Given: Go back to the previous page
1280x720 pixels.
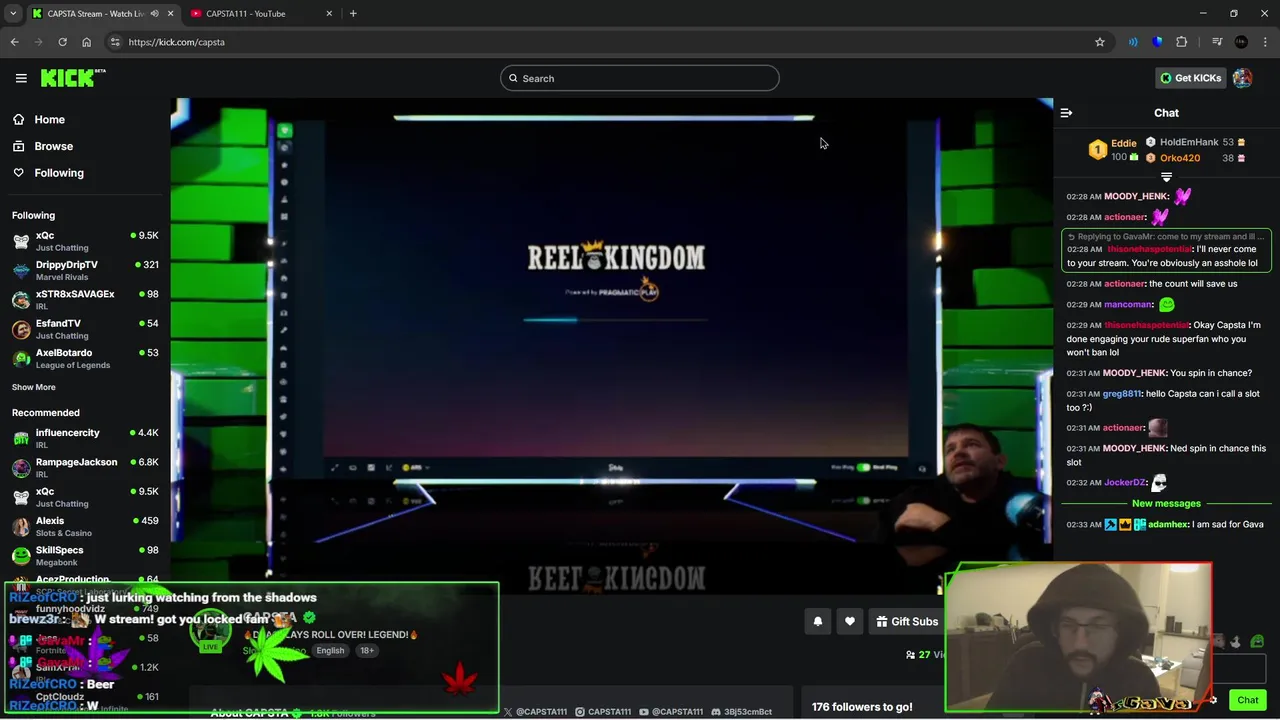Looking at the screenshot, I should (14, 42).
